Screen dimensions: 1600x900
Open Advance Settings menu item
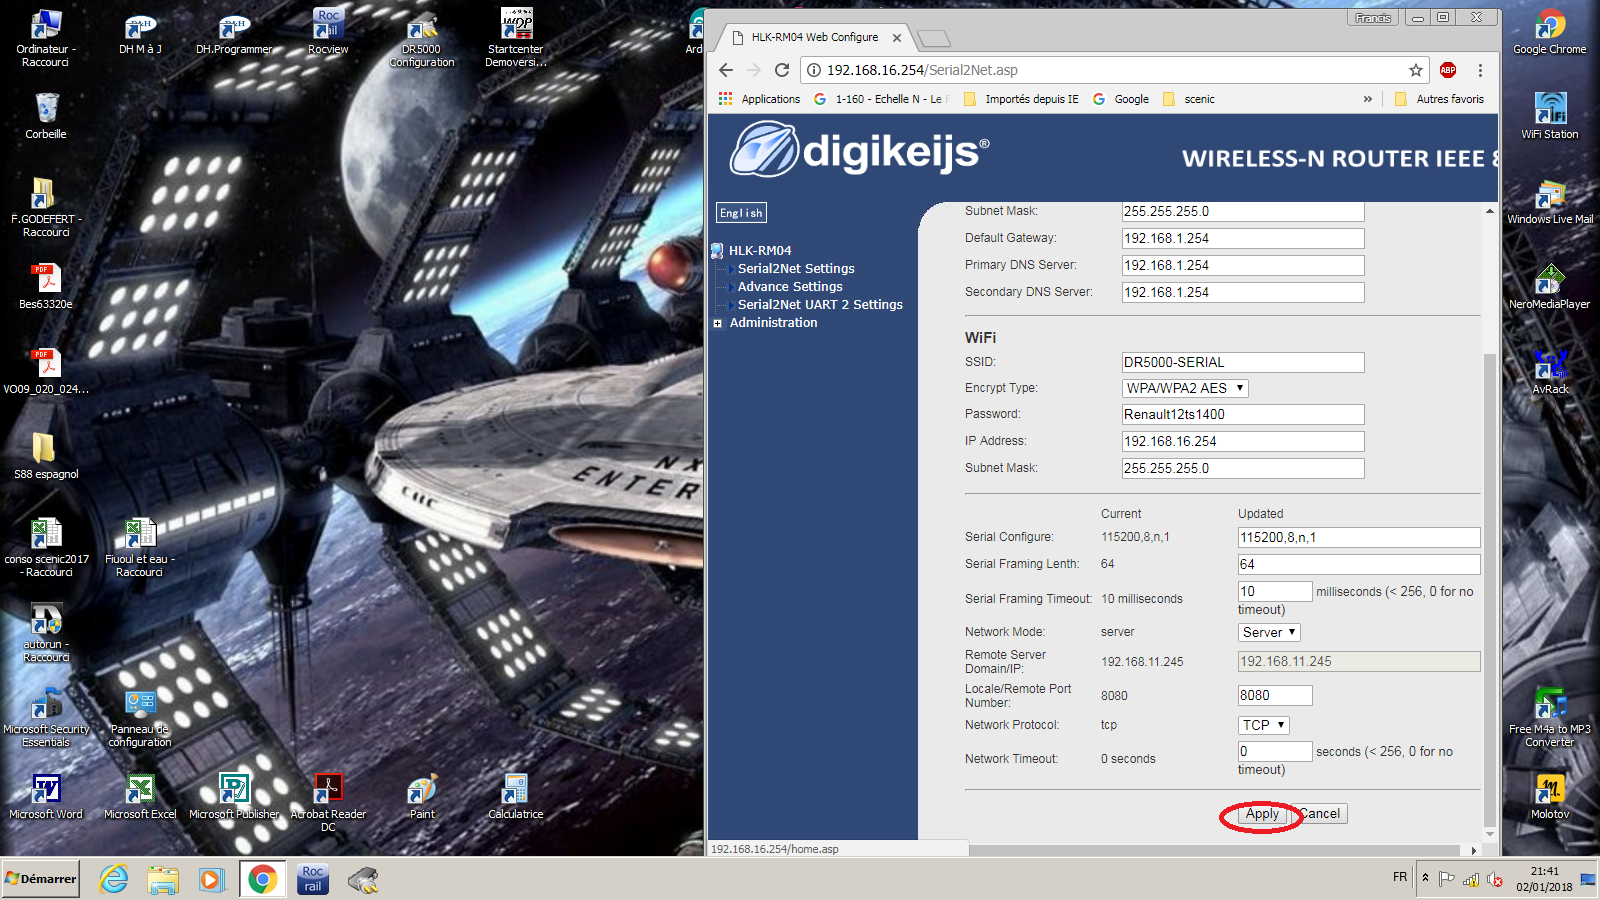790,287
